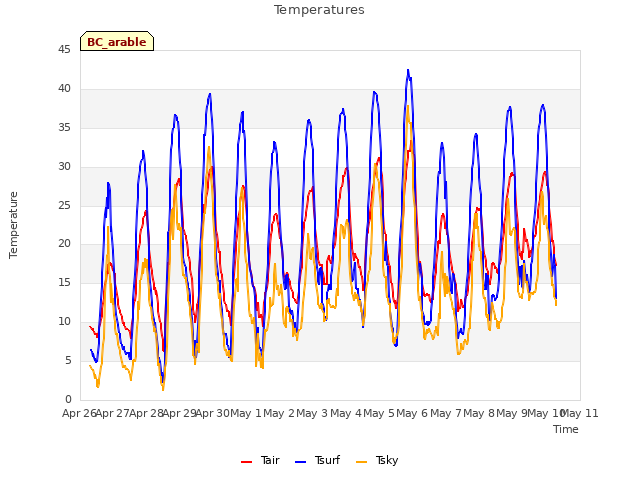Click the May 5 axis label
Image resolution: width=640 pixels, height=480 pixels.
[379, 413]
